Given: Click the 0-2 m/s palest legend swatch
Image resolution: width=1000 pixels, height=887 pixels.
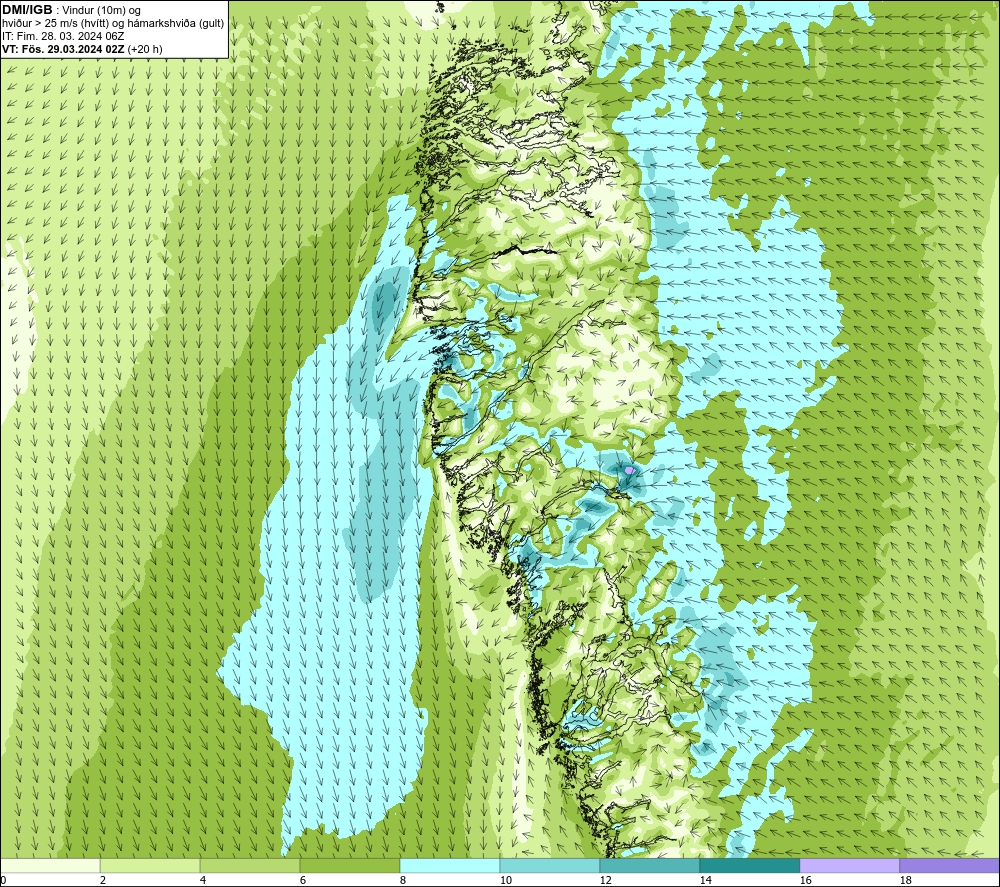Looking at the screenshot, I should (x=50, y=865).
